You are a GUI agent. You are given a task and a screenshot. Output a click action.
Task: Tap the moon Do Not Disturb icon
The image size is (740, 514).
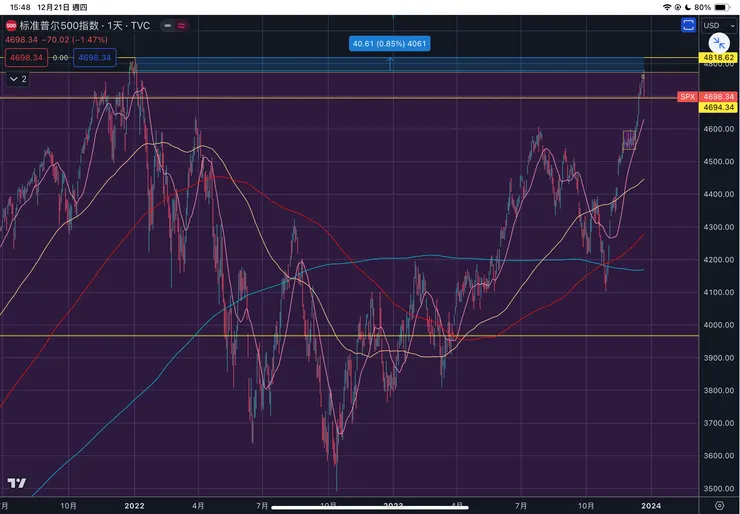pyautogui.click(x=688, y=7)
